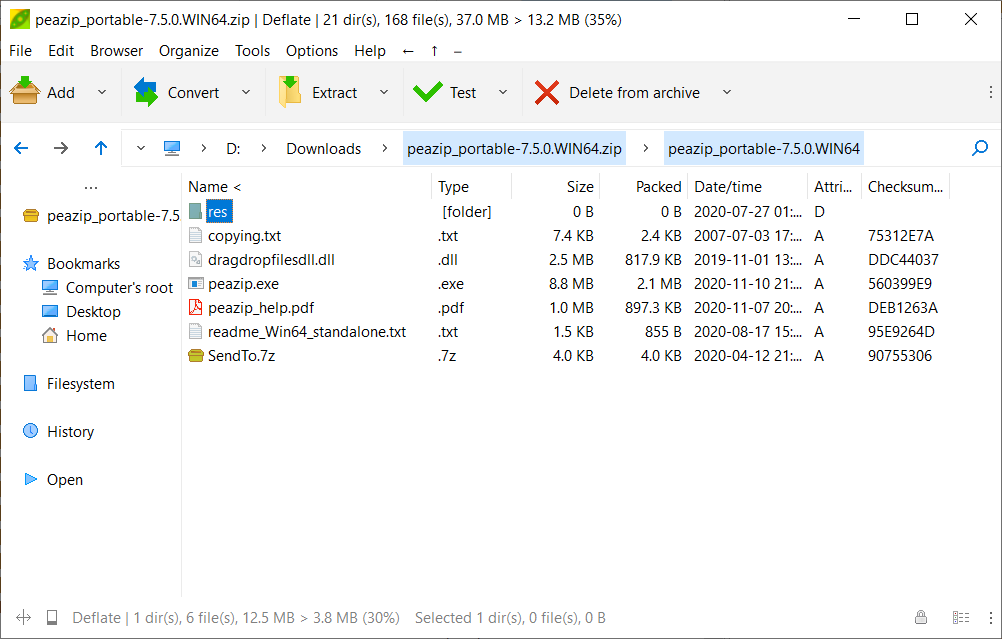Go forward with the right arrow
Image resolution: width=1002 pixels, height=639 pixels.
[x=61, y=148]
